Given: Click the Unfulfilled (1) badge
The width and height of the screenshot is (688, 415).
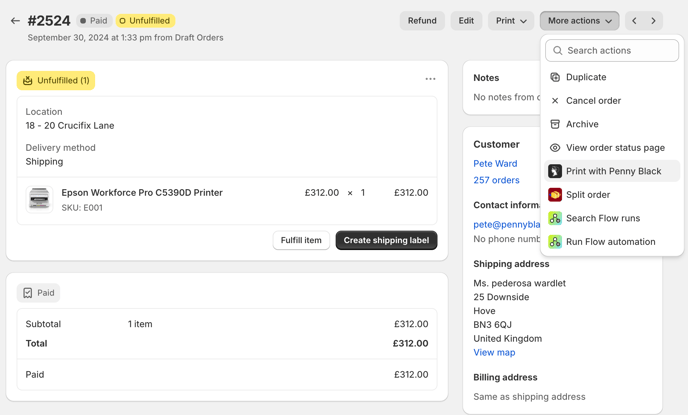Looking at the screenshot, I should 56,81.
